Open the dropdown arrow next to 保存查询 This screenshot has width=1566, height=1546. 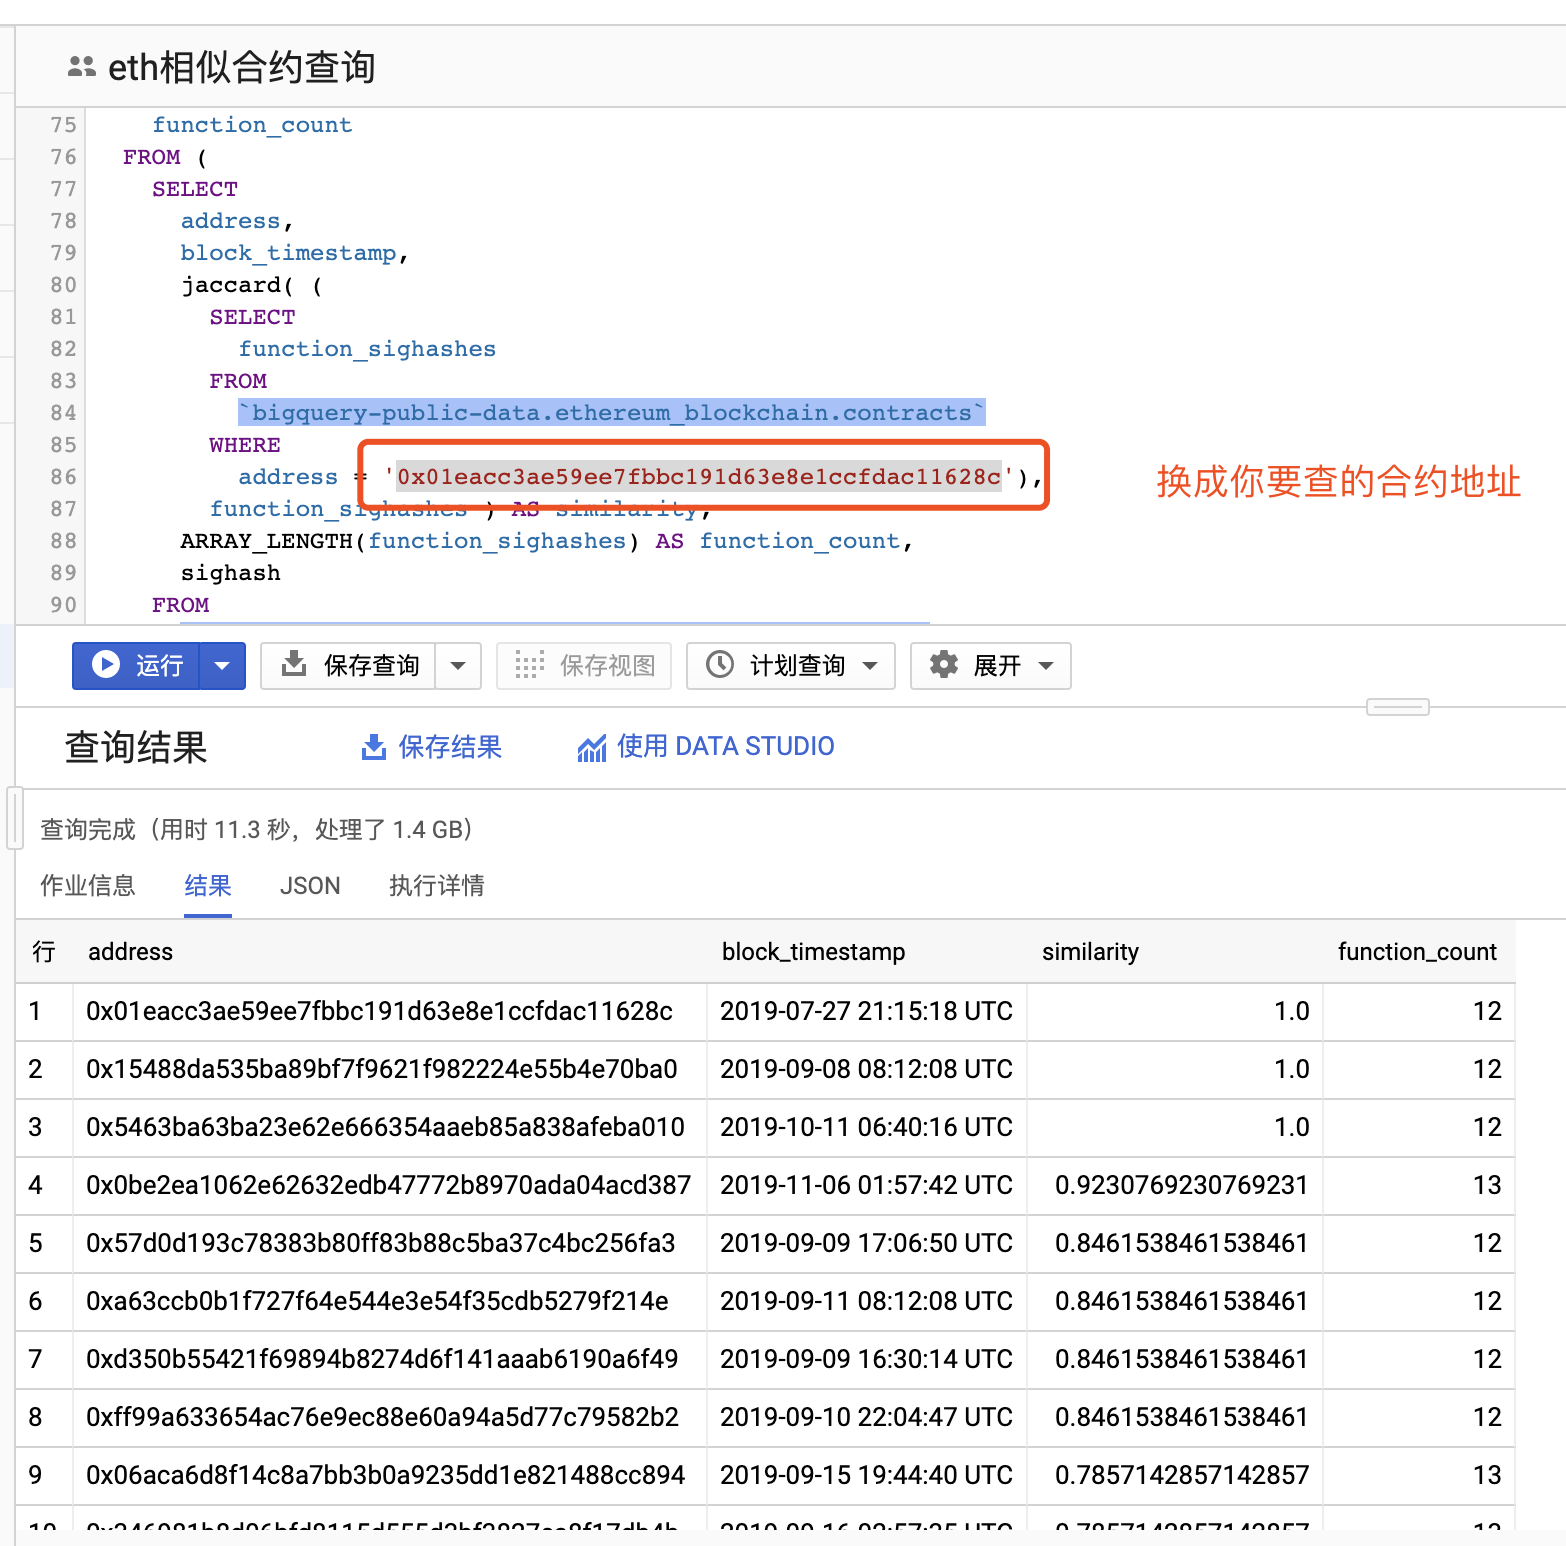click(458, 665)
